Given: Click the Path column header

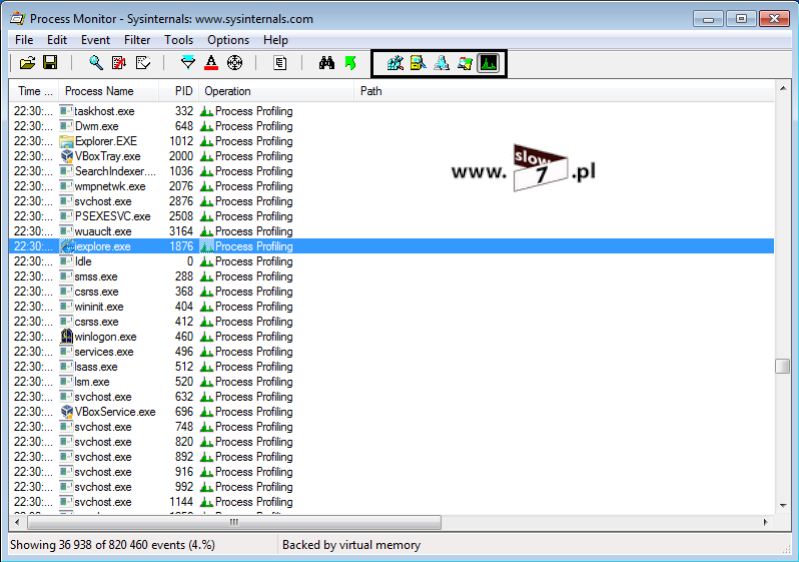Looking at the screenshot, I should tap(564, 91).
